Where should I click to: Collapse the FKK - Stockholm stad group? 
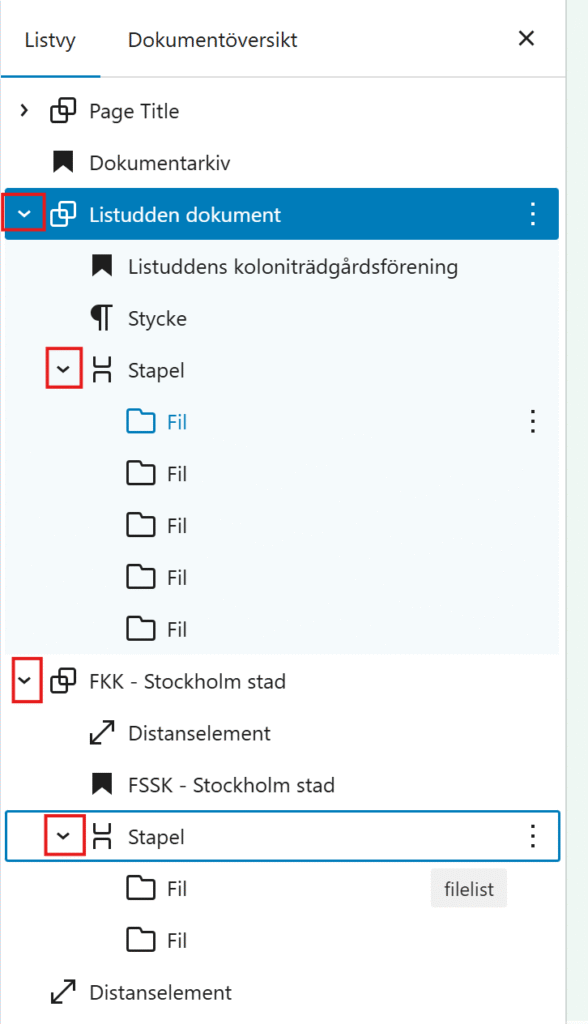pyautogui.click(x=25, y=680)
